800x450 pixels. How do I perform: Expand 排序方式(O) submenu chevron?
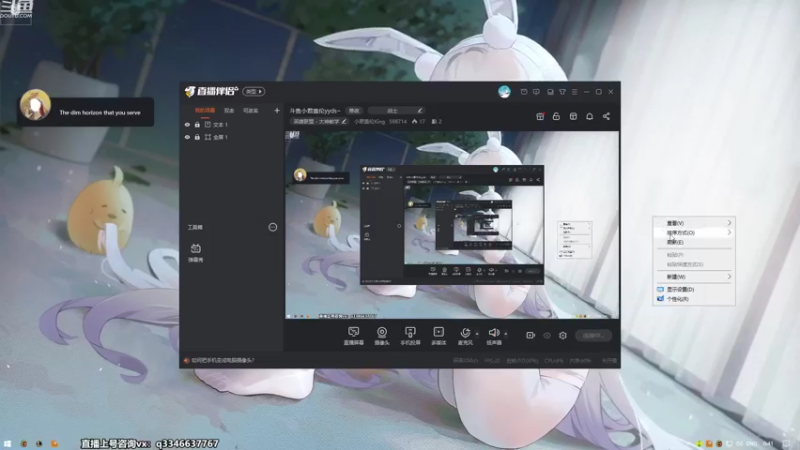click(x=729, y=233)
